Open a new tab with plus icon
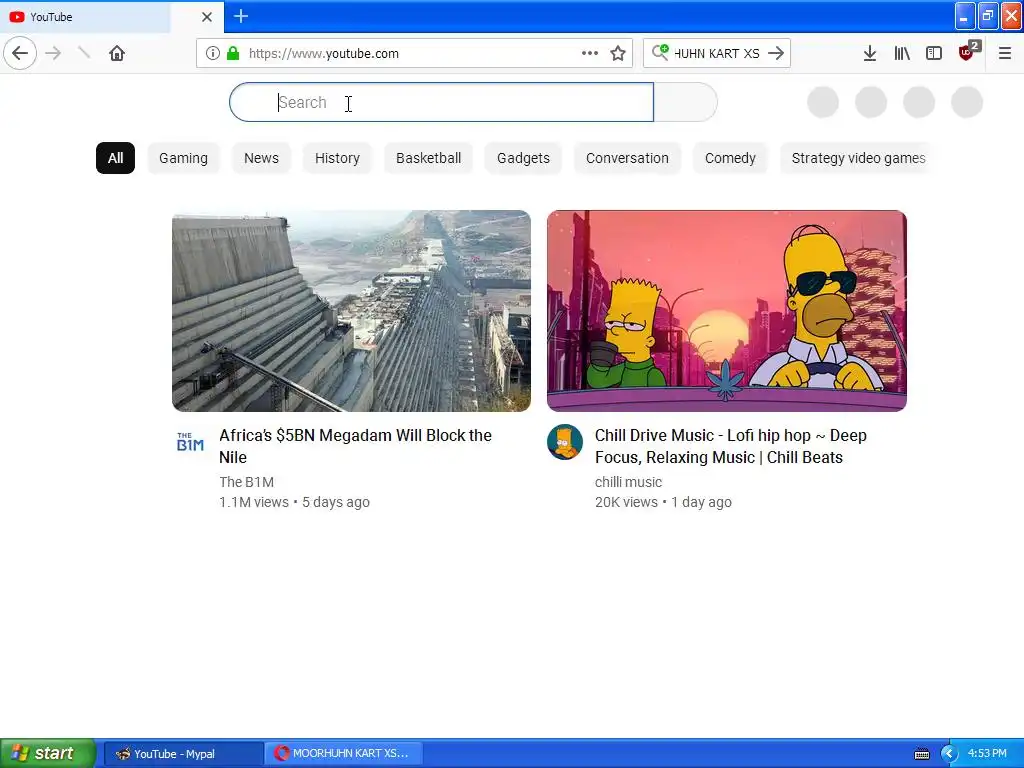Image resolution: width=1024 pixels, height=768 pixels. coord(240,16)
